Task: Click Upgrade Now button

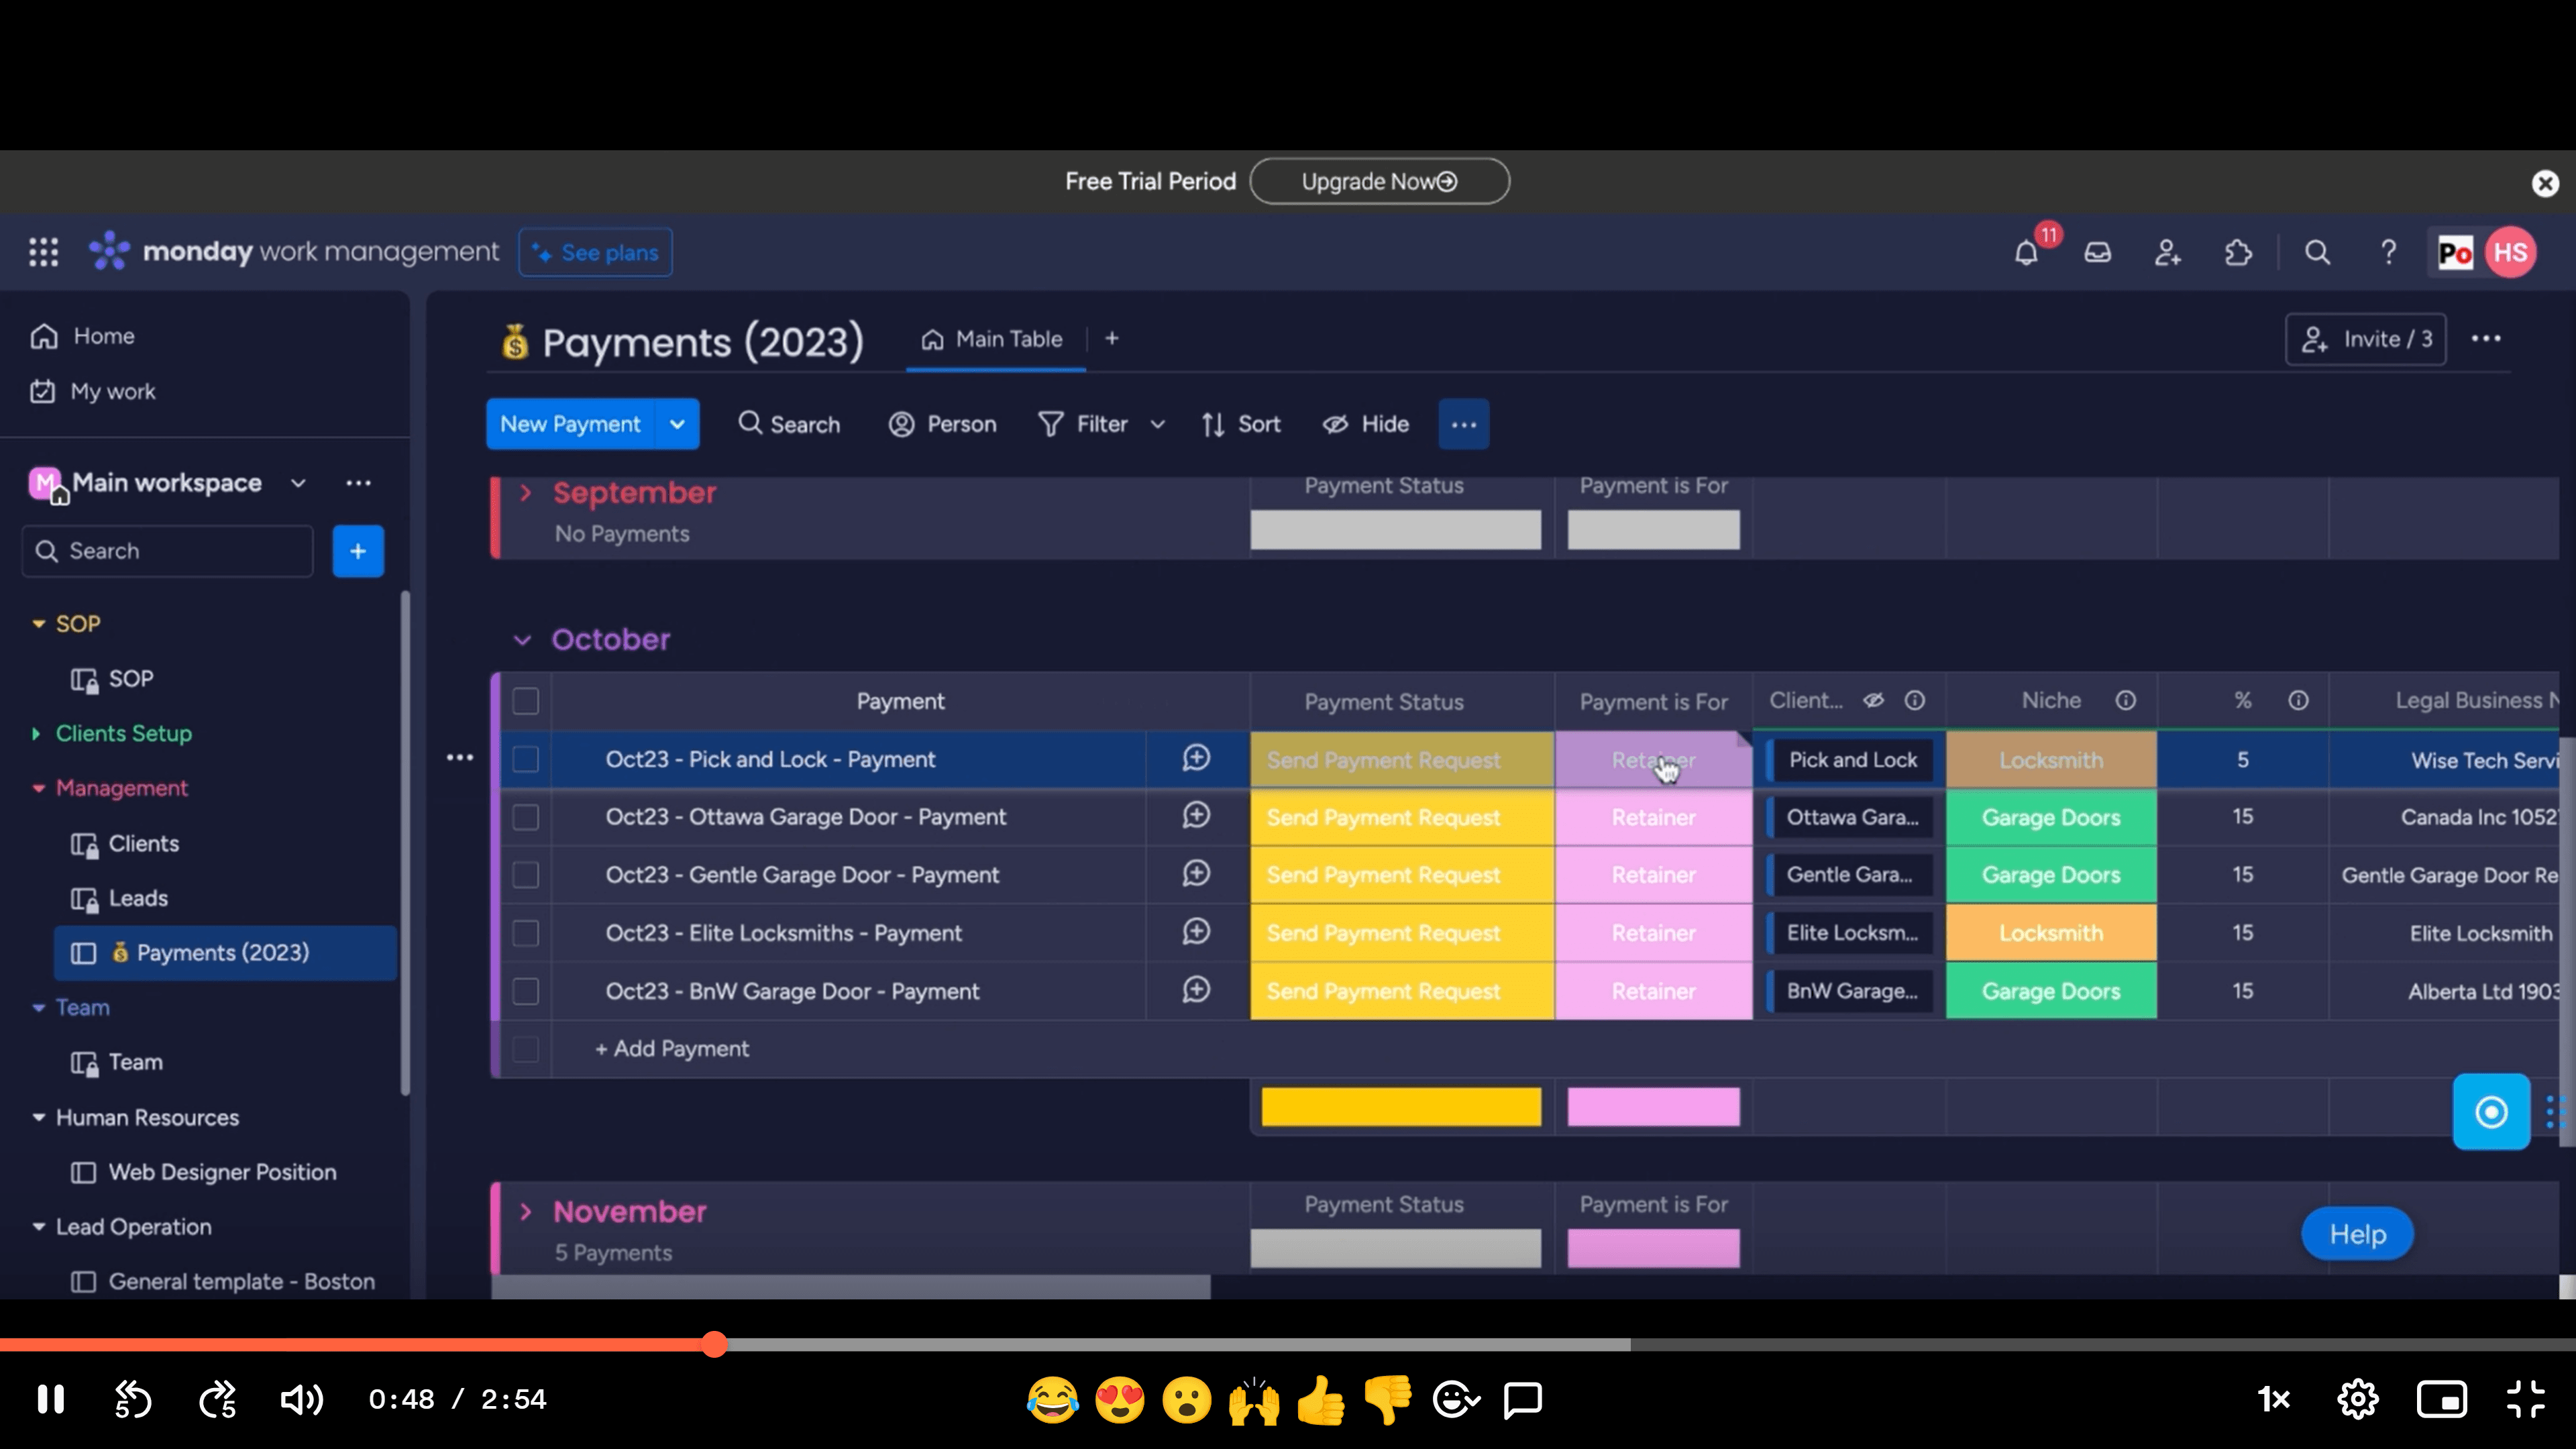Action: [1379, 181]
